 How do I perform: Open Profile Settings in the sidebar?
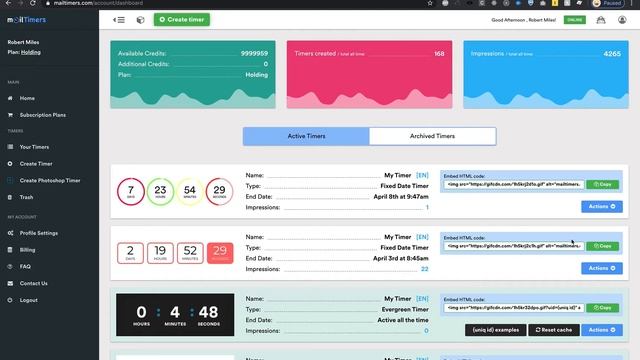pyautogui.click(x=39, y=233)
